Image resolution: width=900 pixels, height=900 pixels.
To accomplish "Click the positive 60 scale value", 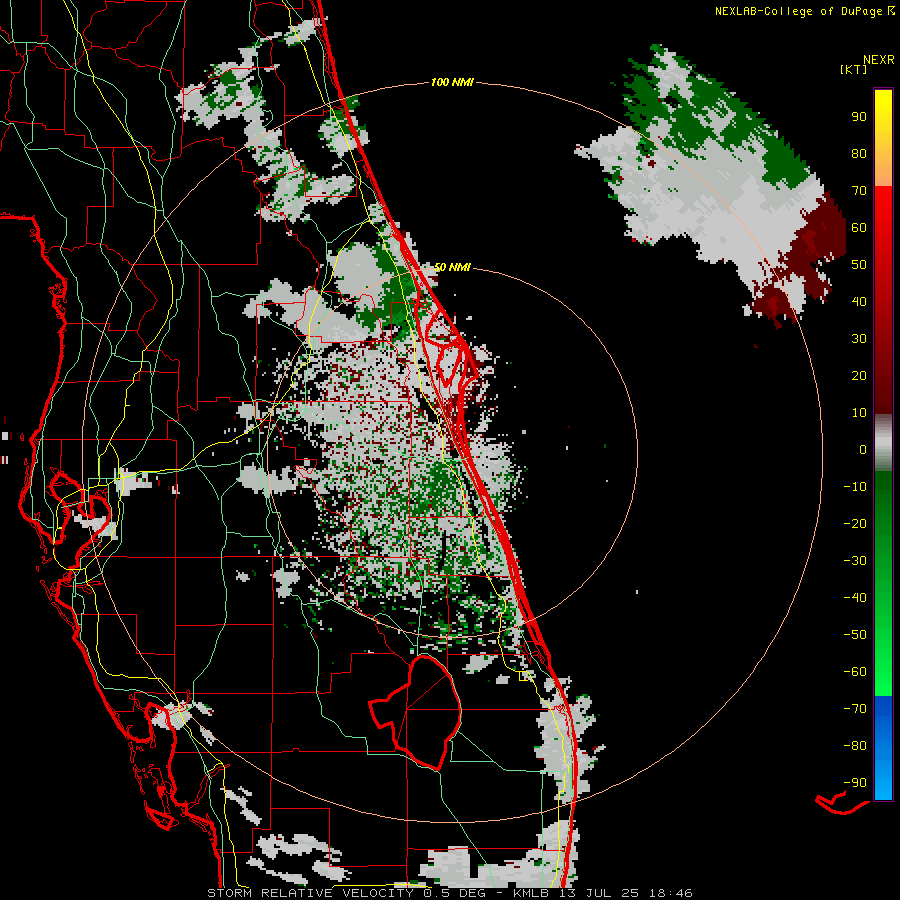I will [859, 227].
